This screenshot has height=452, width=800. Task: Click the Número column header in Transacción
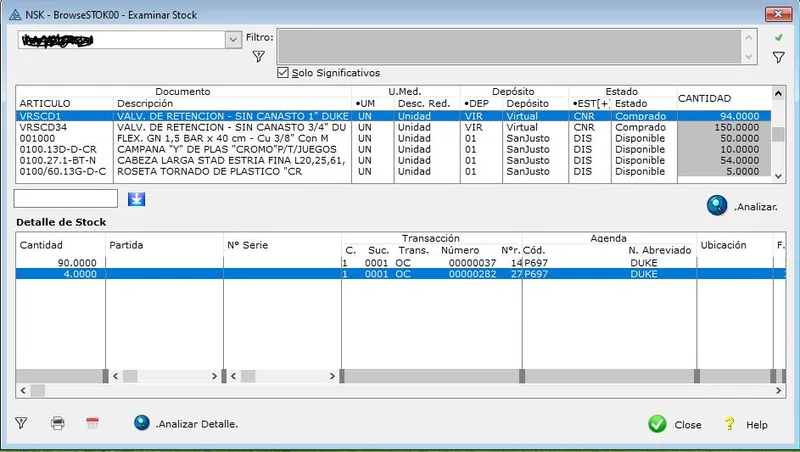coord(460,250)
